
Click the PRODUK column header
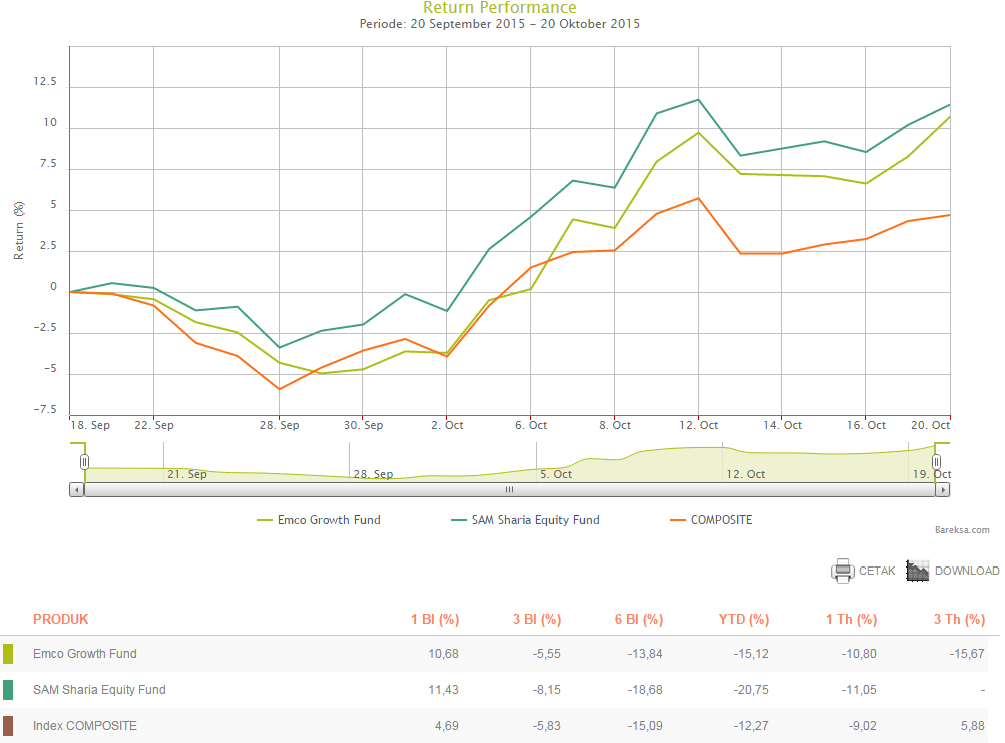[61, 619]
